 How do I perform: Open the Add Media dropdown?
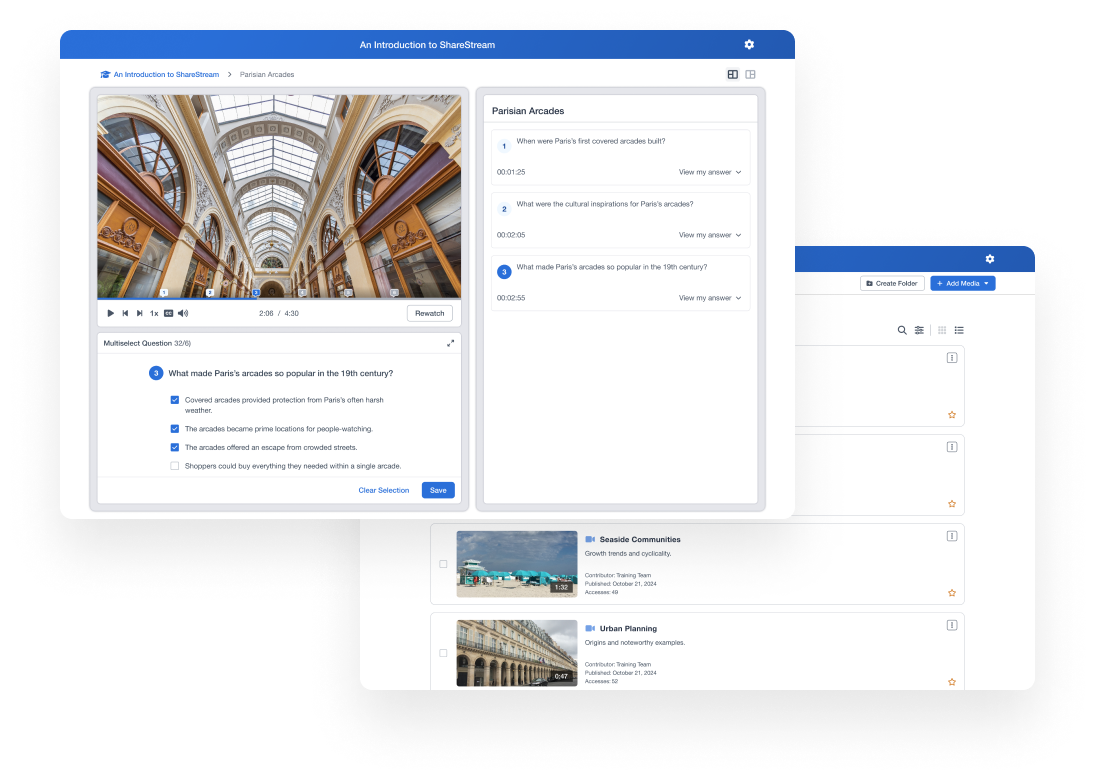(961, 283)
